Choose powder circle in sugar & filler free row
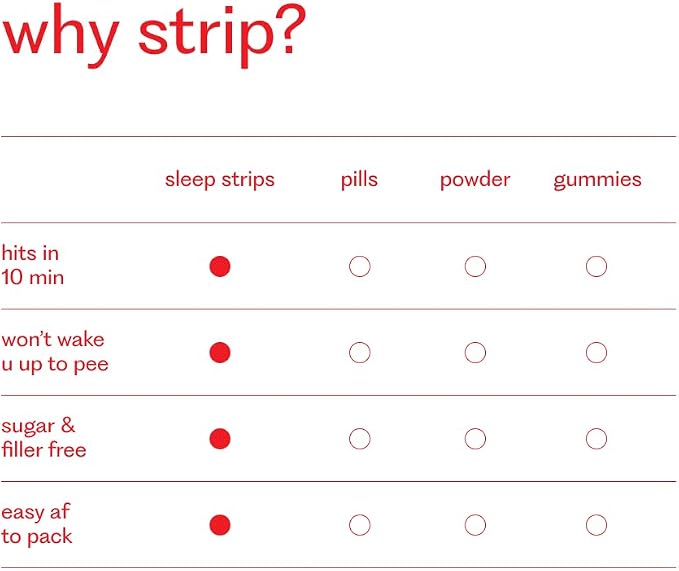 point(475,439)
